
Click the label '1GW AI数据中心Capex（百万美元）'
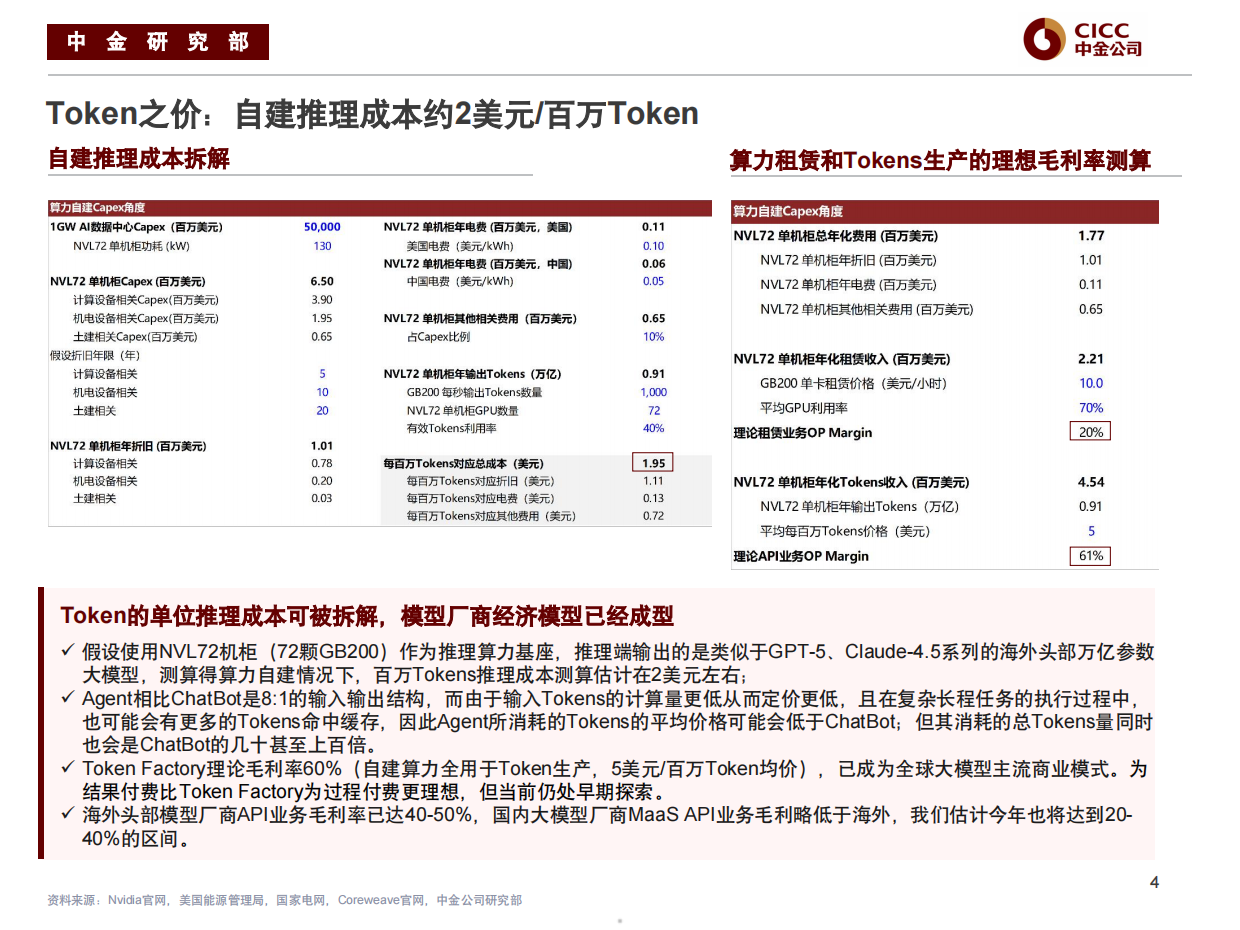pos(136,227)
